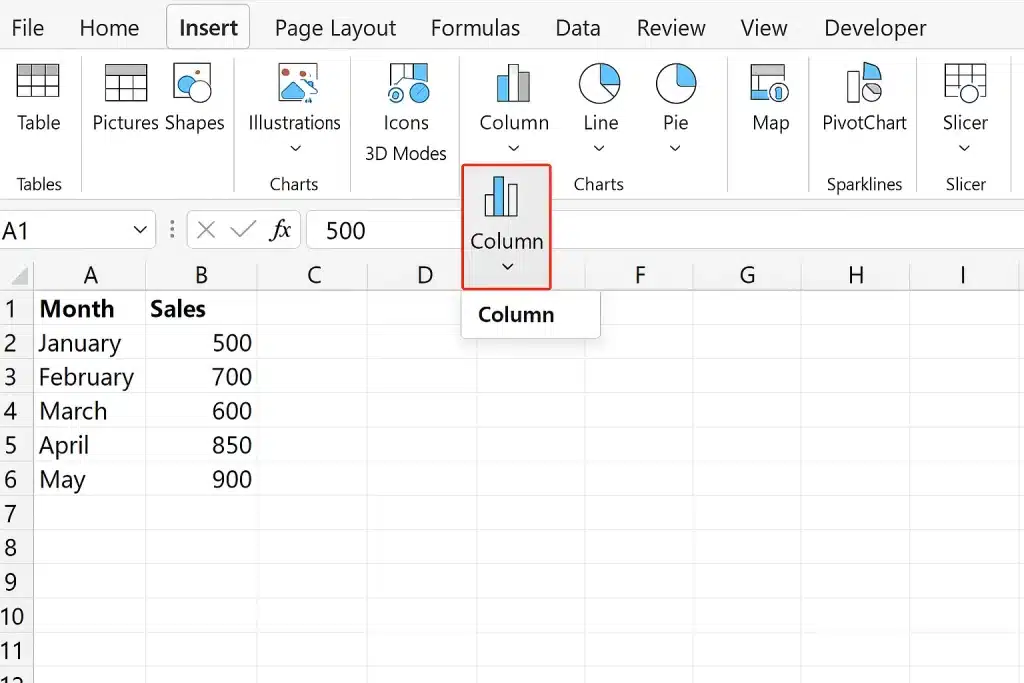Choose Column from the dropdown menu
Viewport: 1024px width, 683px height.
point(516,315)
